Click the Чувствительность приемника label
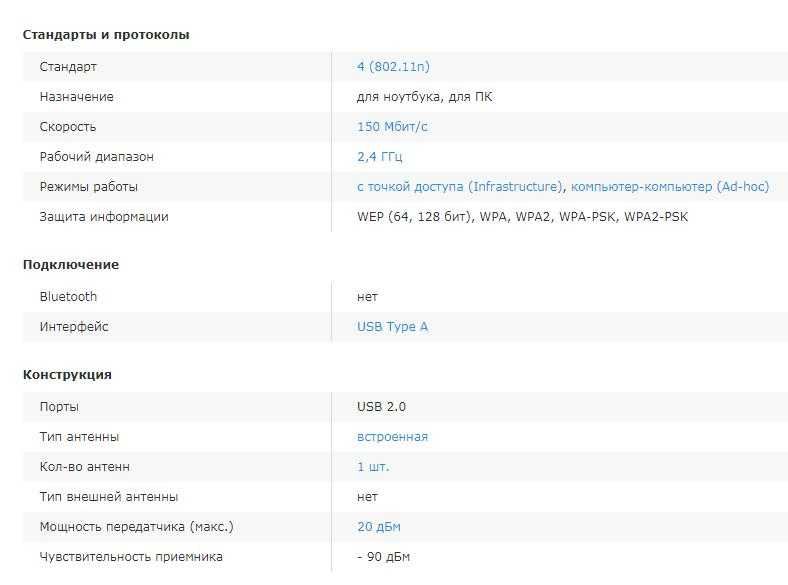This screenshot has width=788, height=585. coord(131,557)
